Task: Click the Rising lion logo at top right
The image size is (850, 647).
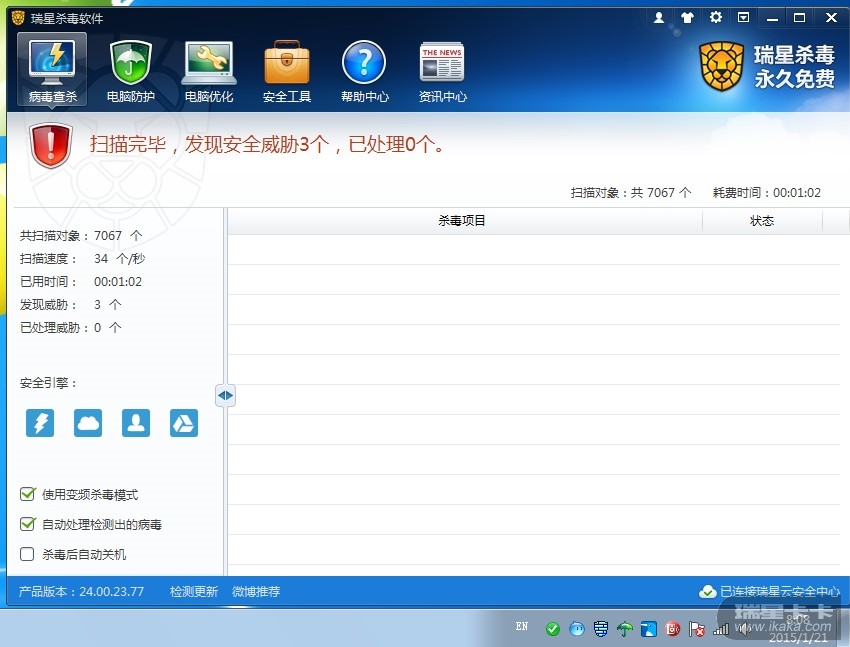Action: point(721,66)
